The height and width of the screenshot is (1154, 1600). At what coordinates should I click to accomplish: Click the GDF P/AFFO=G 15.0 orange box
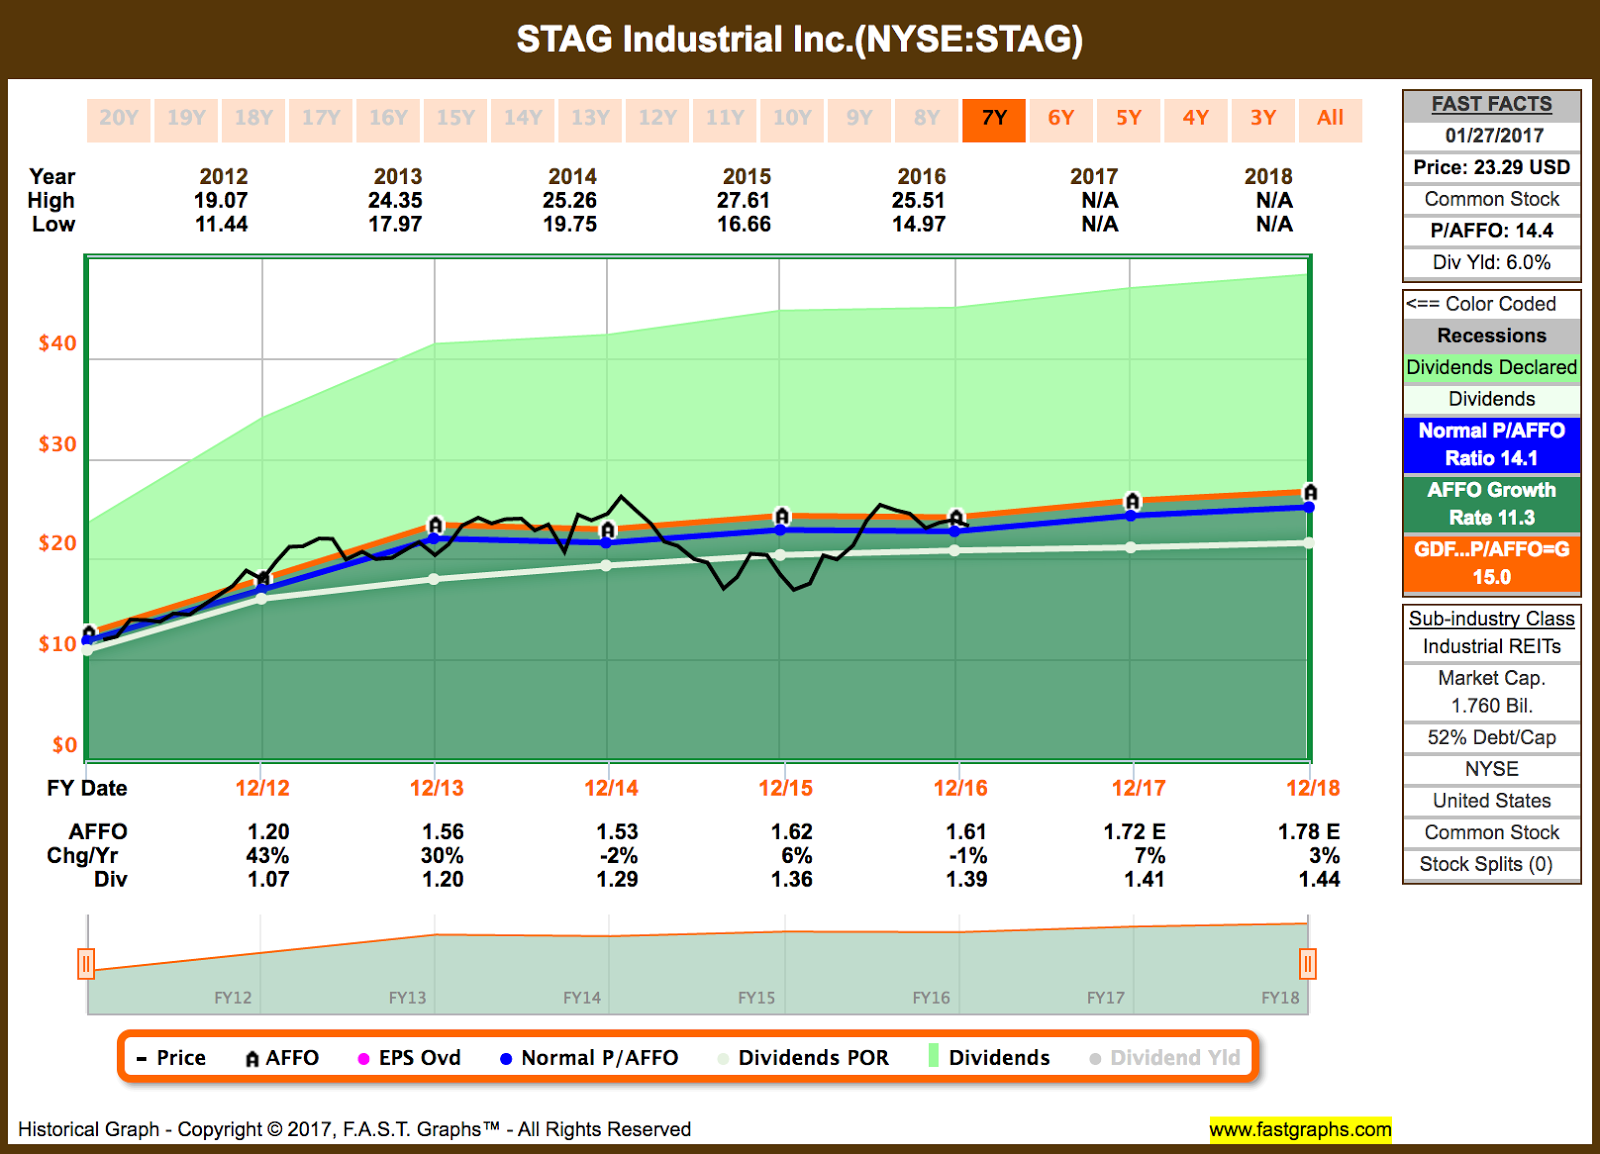[1491, 564]
